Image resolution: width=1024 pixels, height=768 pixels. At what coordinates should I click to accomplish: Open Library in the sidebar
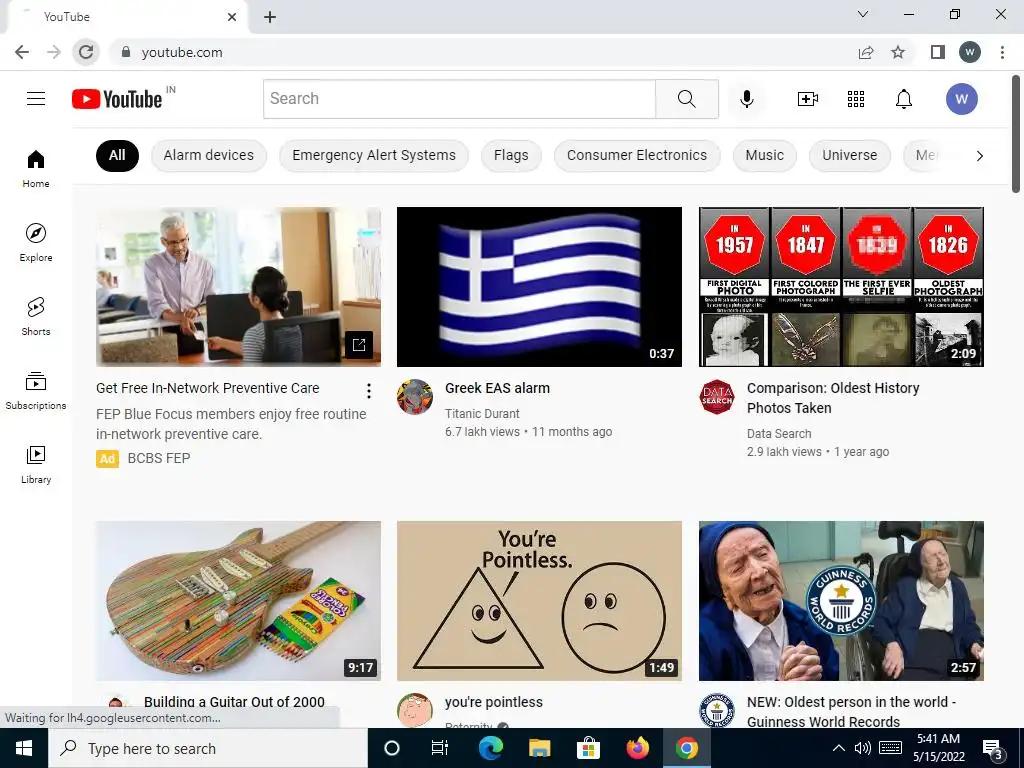coord(36,464)
